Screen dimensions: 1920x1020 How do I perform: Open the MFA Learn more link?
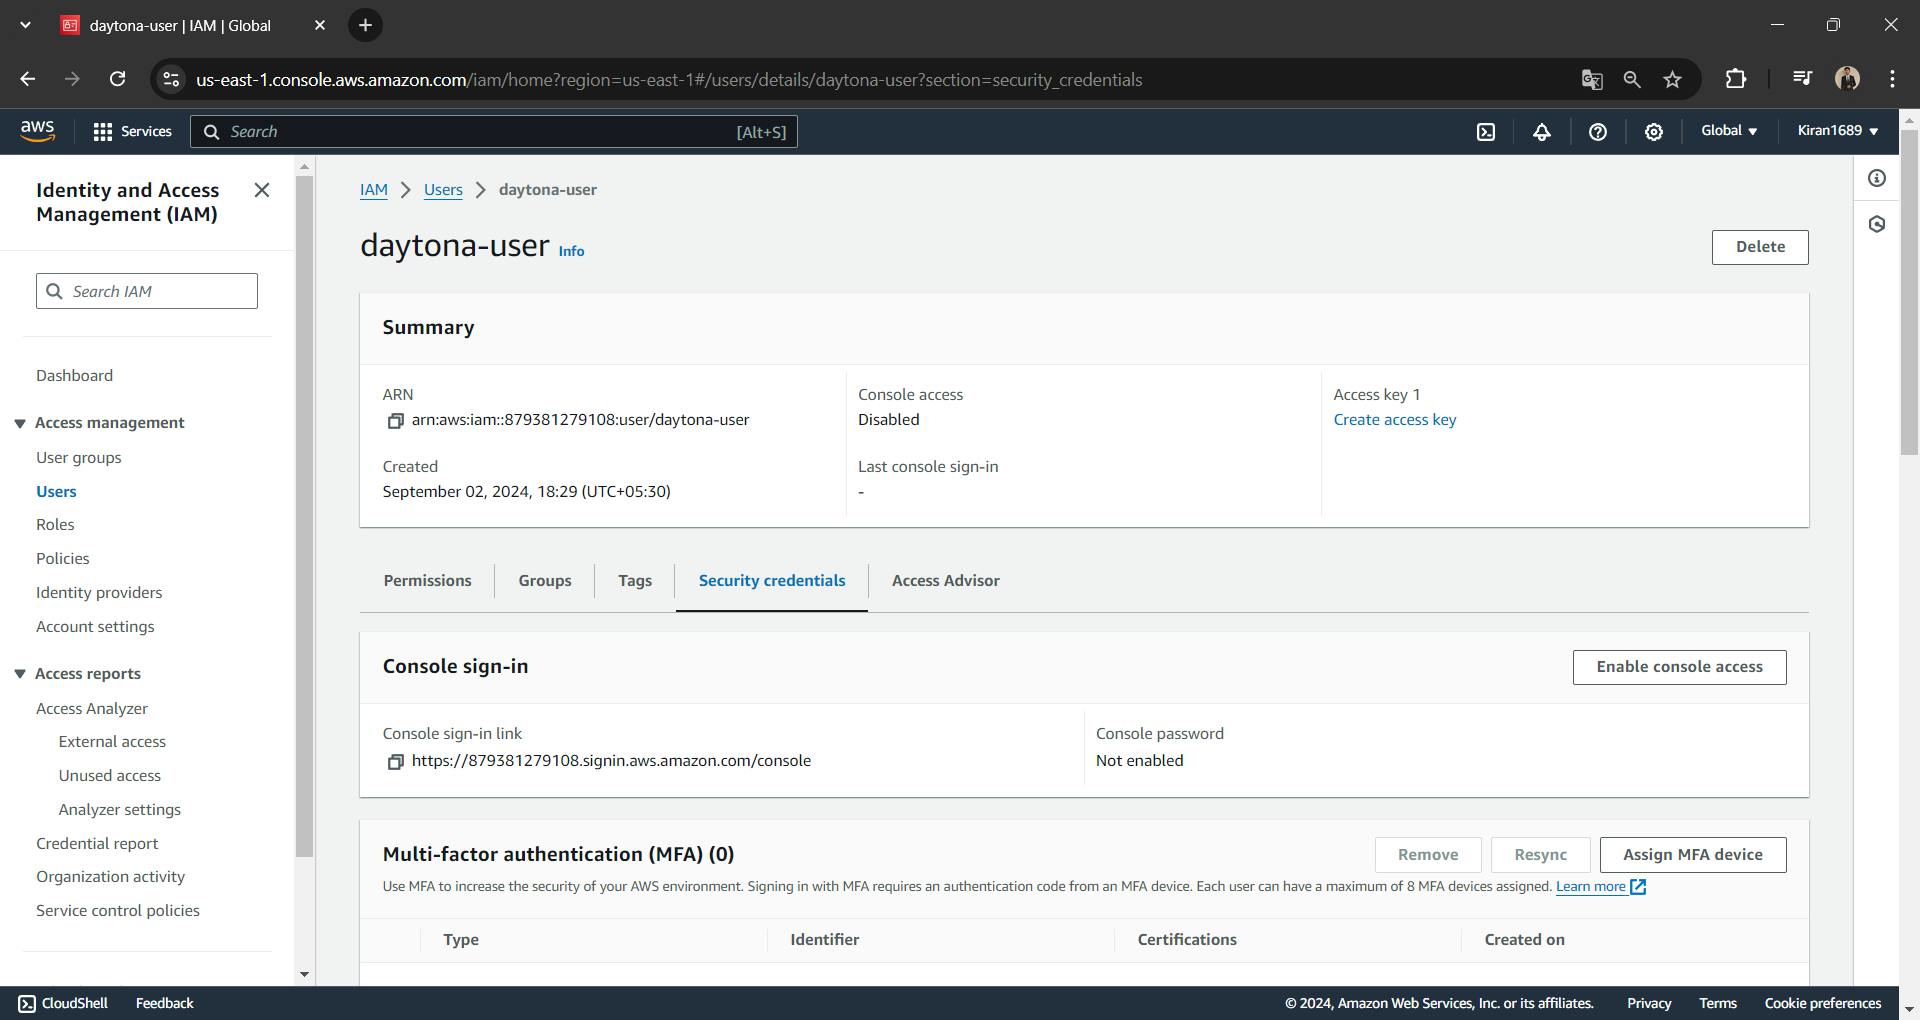click(x=1591, y=887)
